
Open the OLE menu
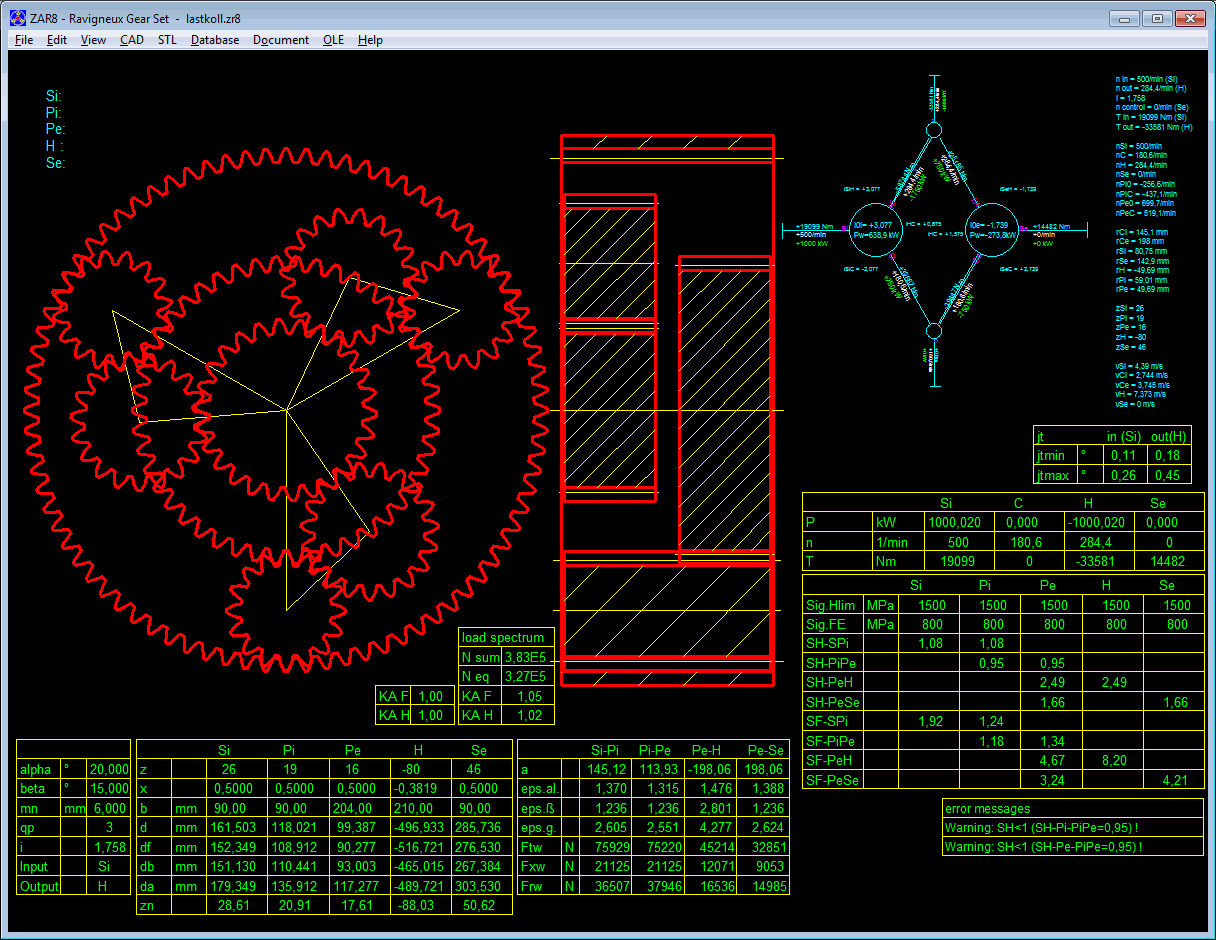(333, 40)
